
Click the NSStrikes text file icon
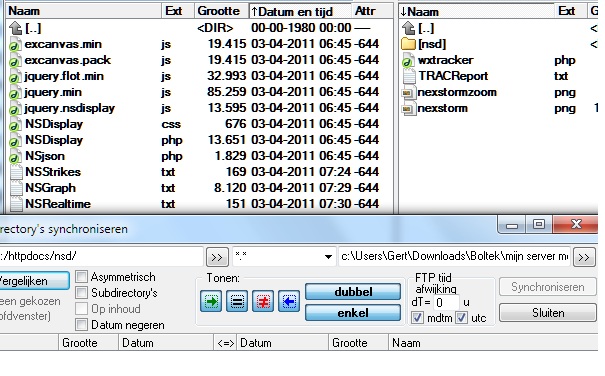point(15,172)
